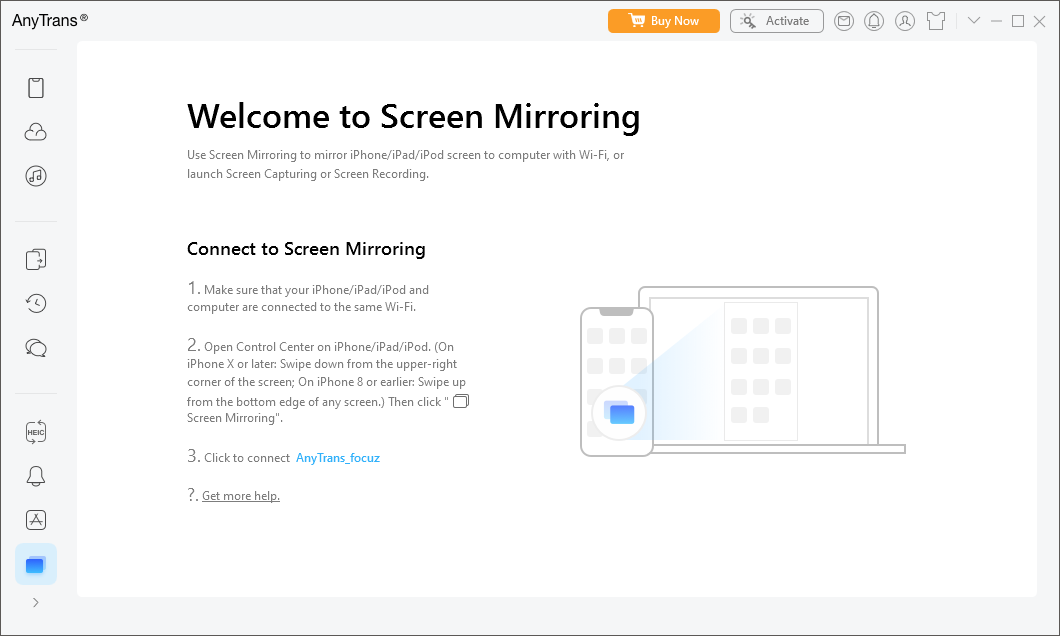
Task: Click the Welcome to Screen Mirroring heading
Action: click(414, 116)
